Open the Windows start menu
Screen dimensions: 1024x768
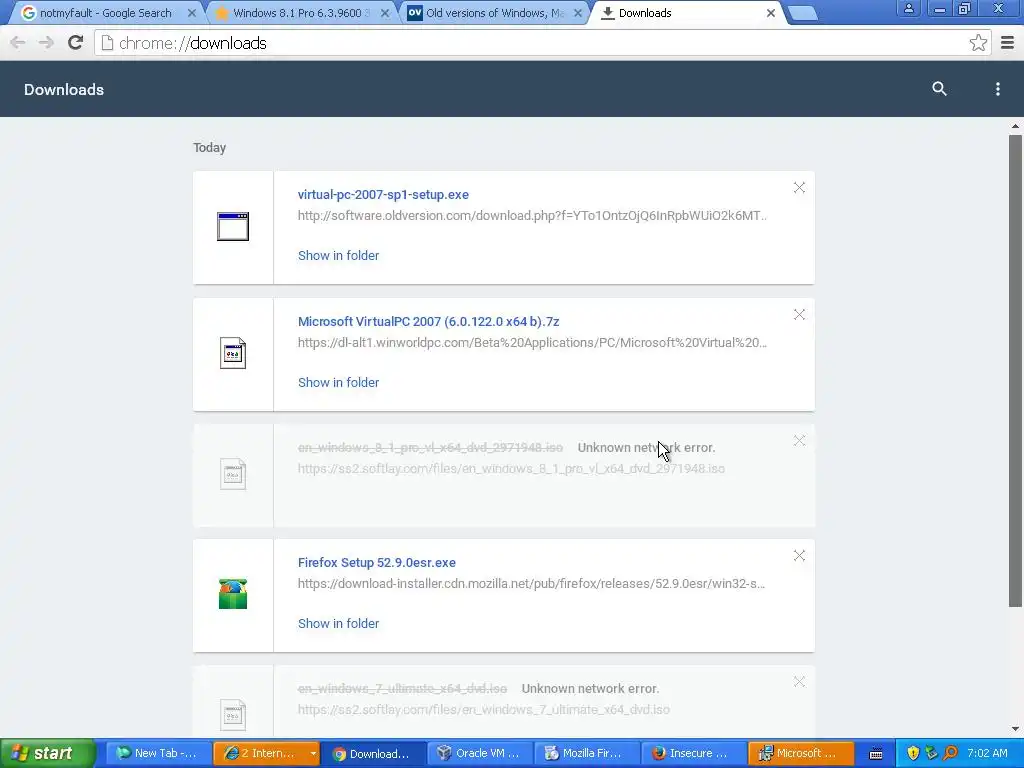pos(47,754)
